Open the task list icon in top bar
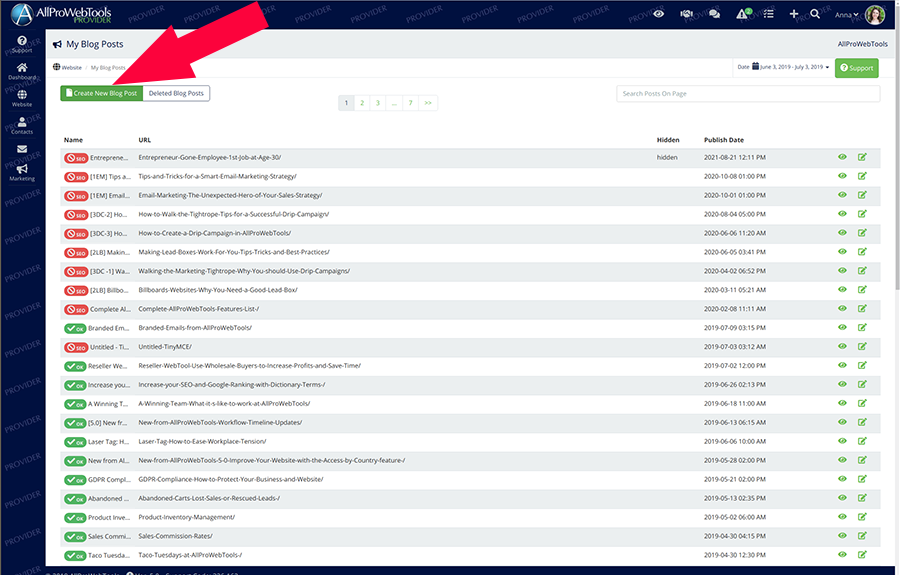900x575 pixels. [x=769, y=14]
